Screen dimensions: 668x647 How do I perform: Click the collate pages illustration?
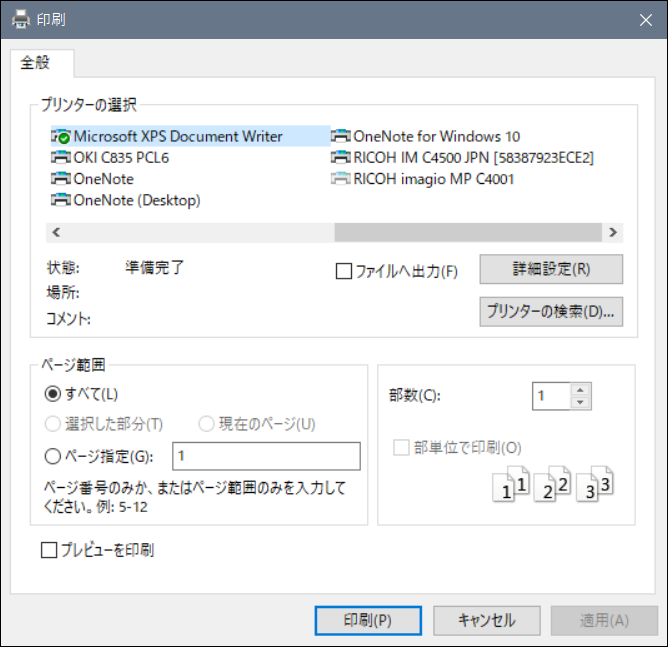553,484
